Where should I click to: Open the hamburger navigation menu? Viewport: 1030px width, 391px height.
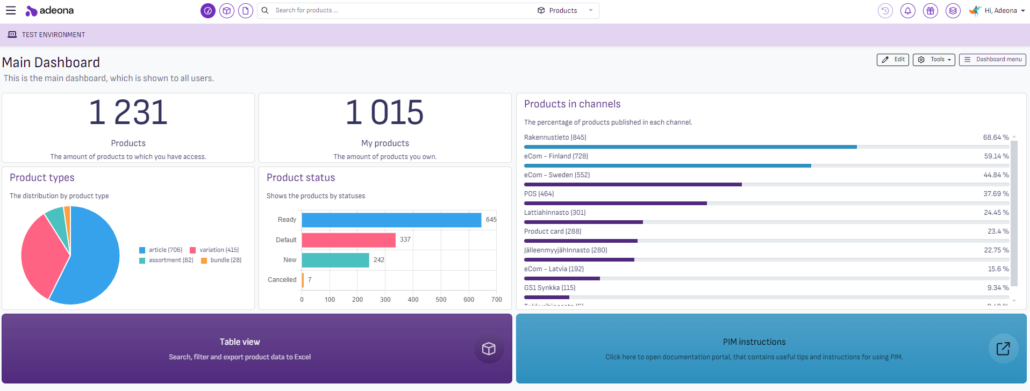(11, 11)
